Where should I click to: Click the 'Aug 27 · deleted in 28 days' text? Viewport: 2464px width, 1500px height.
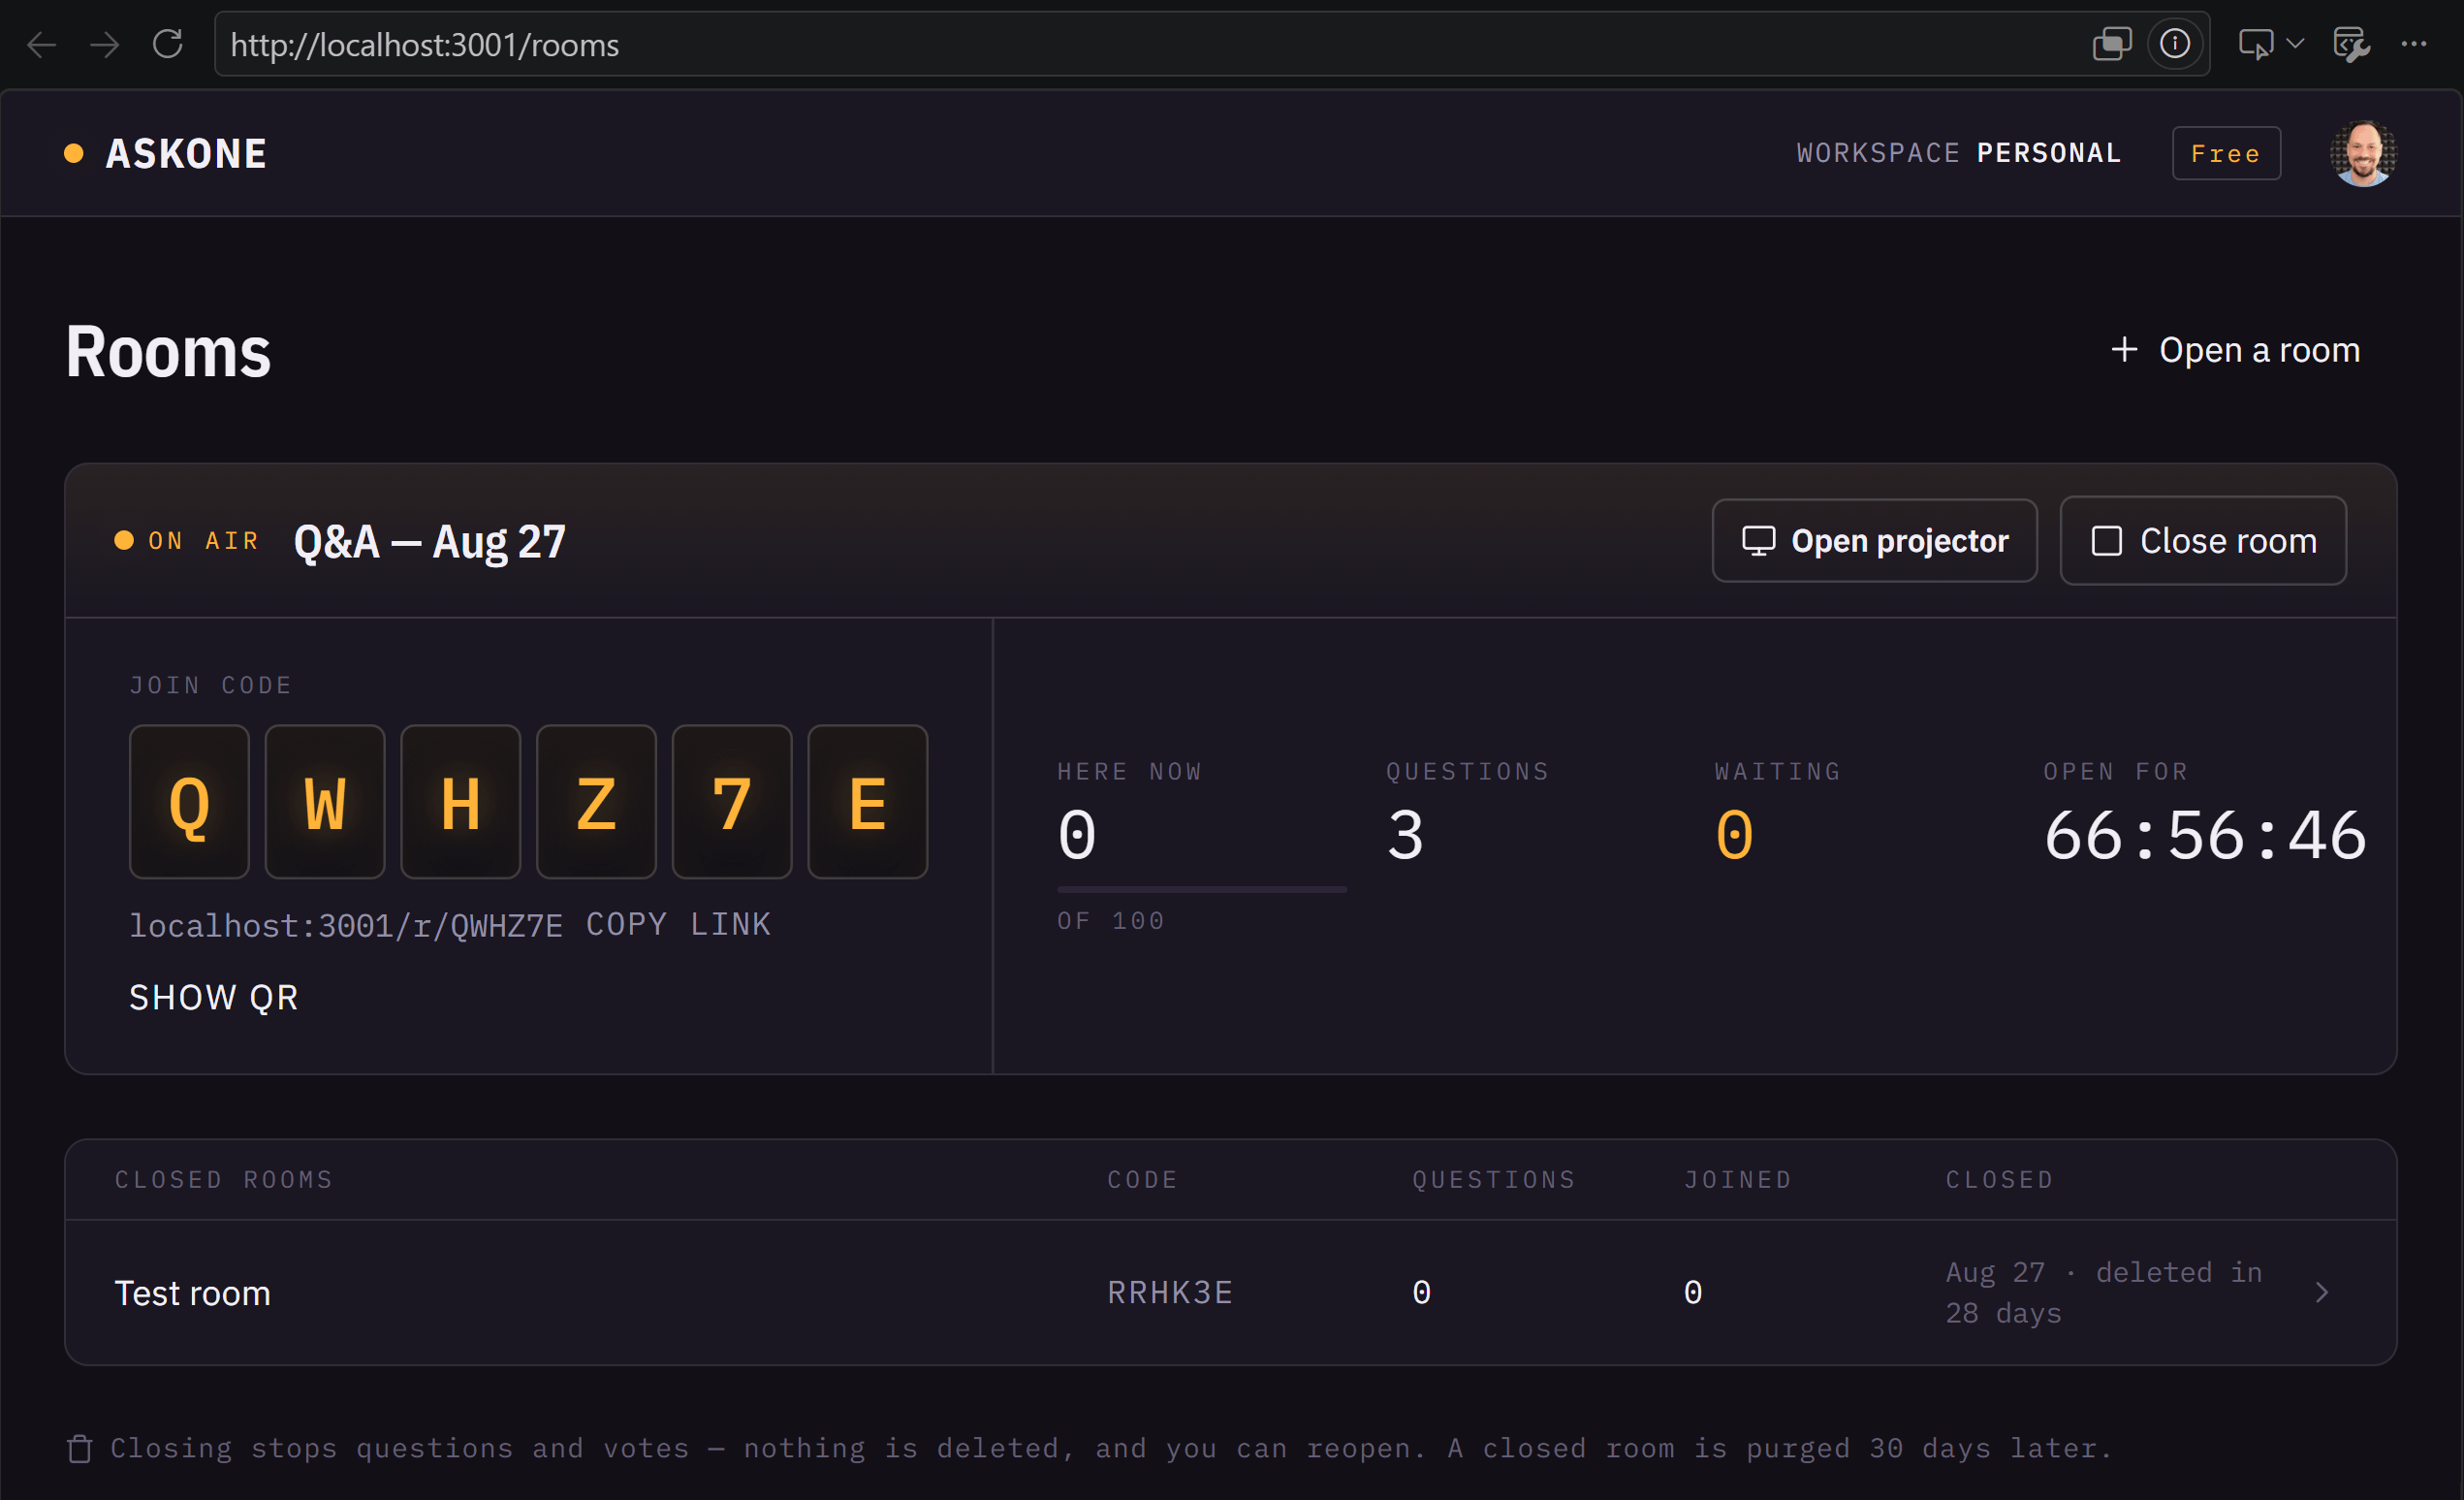click(2103, 1292)
